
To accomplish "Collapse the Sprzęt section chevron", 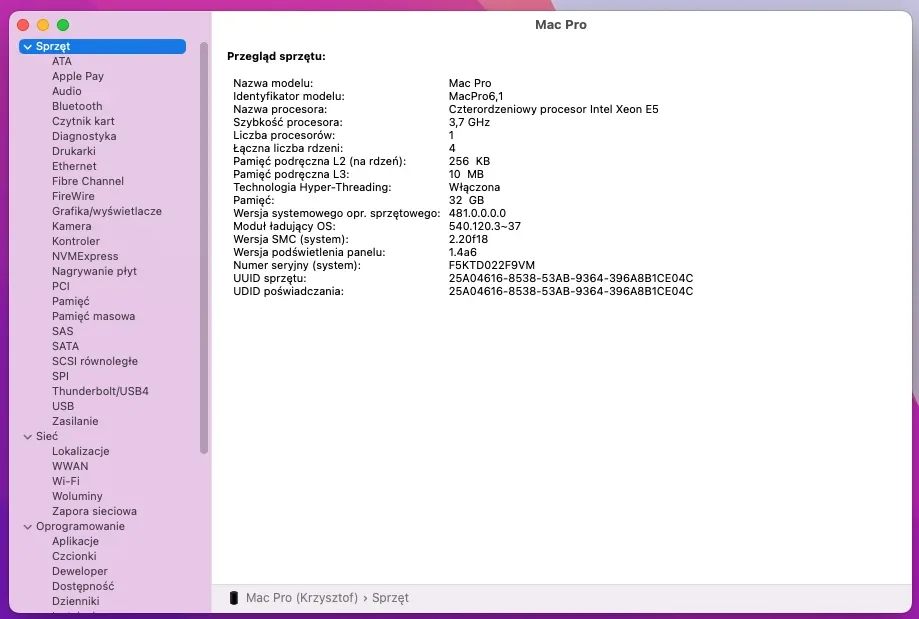I will coord(28,46).
